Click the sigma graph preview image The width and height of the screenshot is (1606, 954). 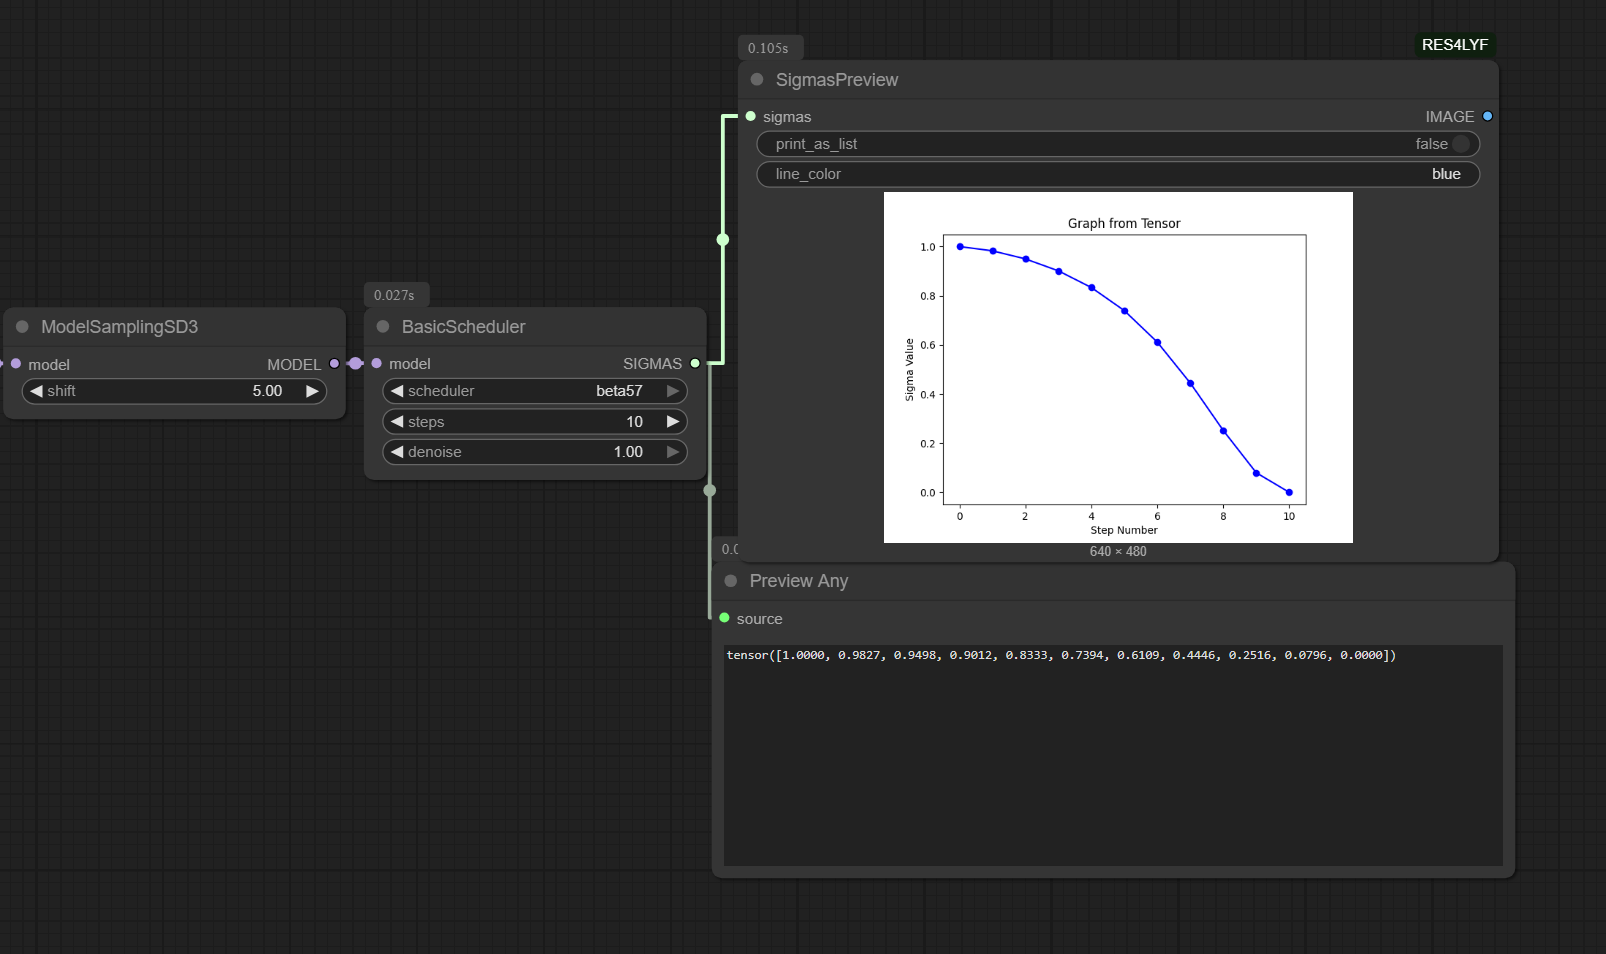tap(1118, 367)
